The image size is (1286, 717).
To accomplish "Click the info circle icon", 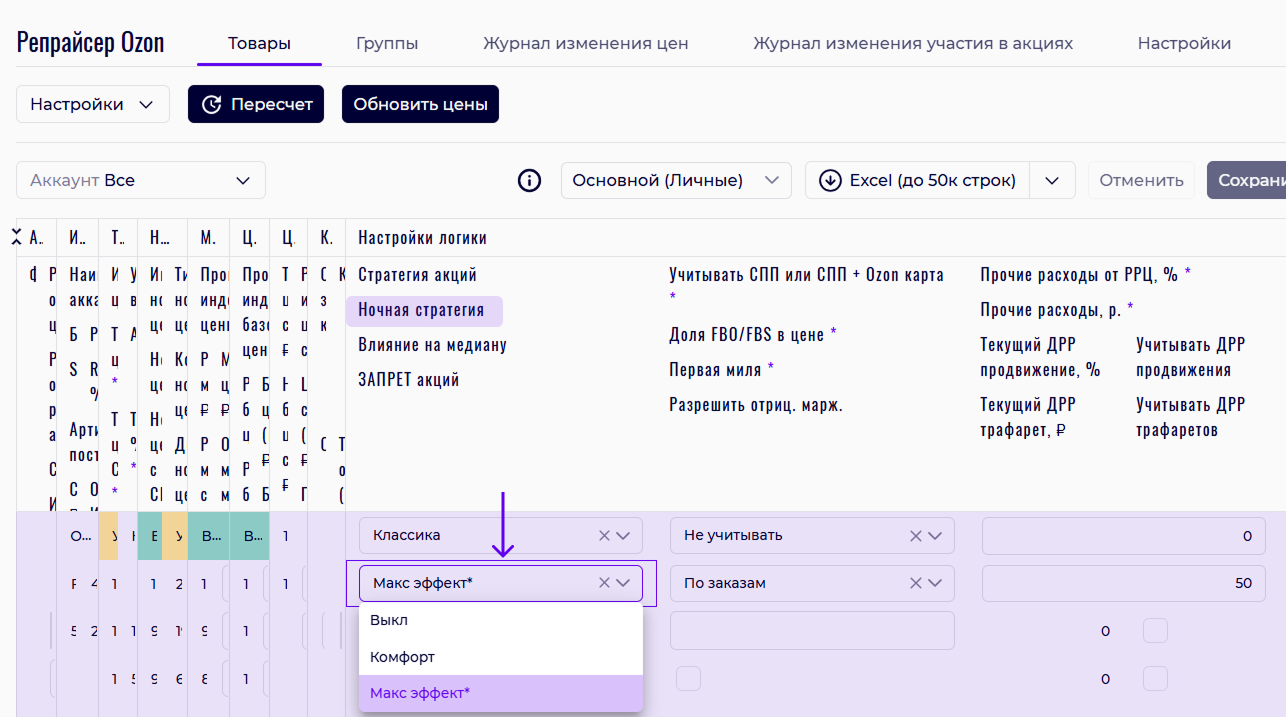I will click(x=529, y=181).
